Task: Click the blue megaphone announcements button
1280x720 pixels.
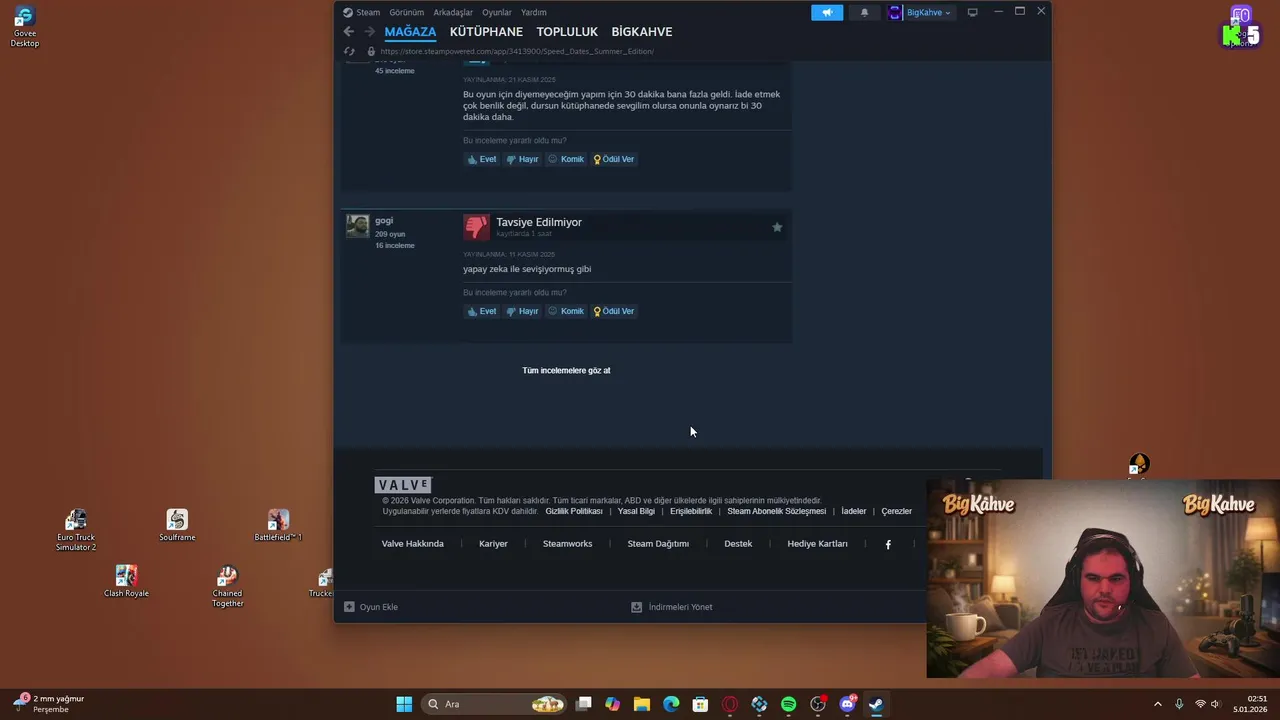Action: coord(827,12)
